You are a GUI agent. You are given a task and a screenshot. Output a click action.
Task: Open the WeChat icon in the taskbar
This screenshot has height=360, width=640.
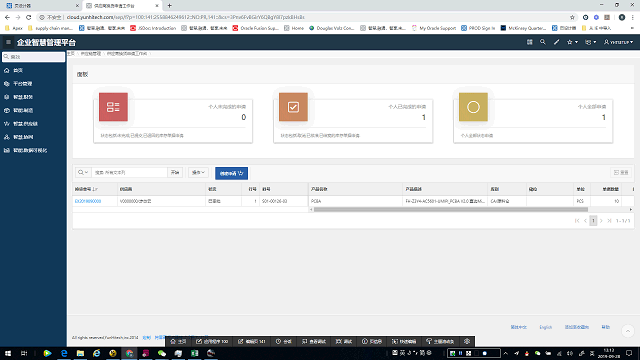[162, 353]
